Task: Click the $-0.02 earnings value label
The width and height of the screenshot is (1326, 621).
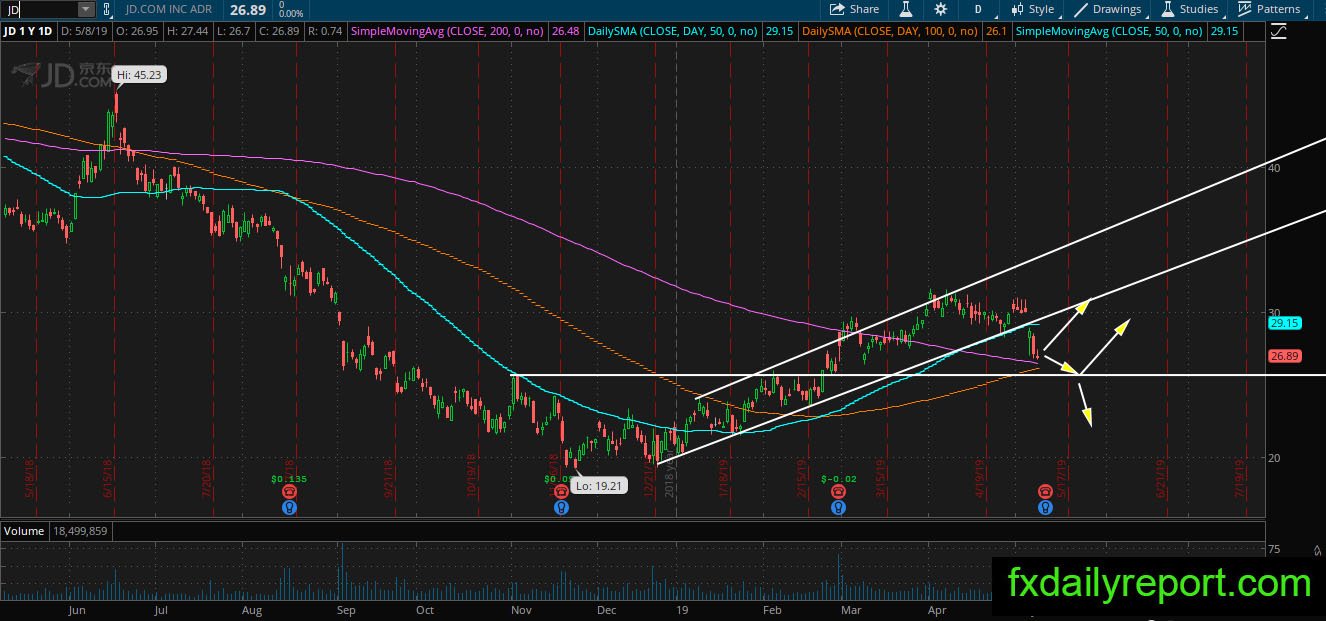Action: click(x=839, y=479)
